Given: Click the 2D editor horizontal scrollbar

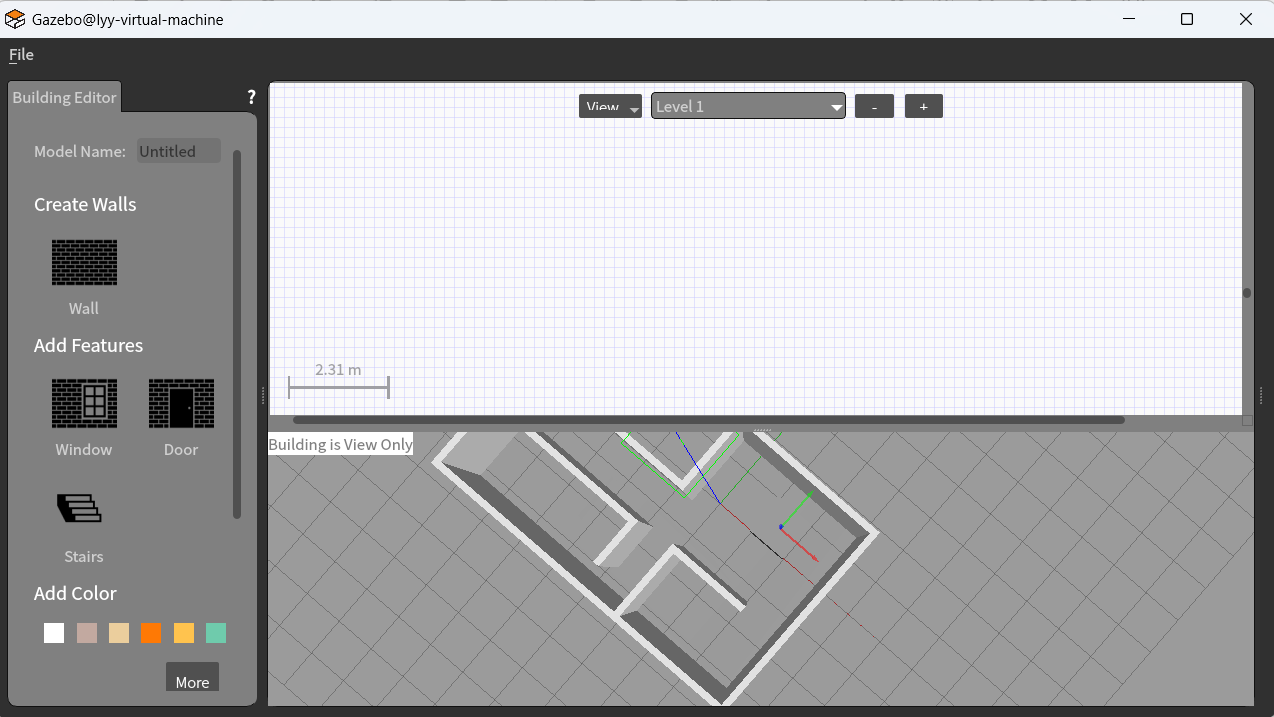Looking at the screenshot, I should coord(708,420).
